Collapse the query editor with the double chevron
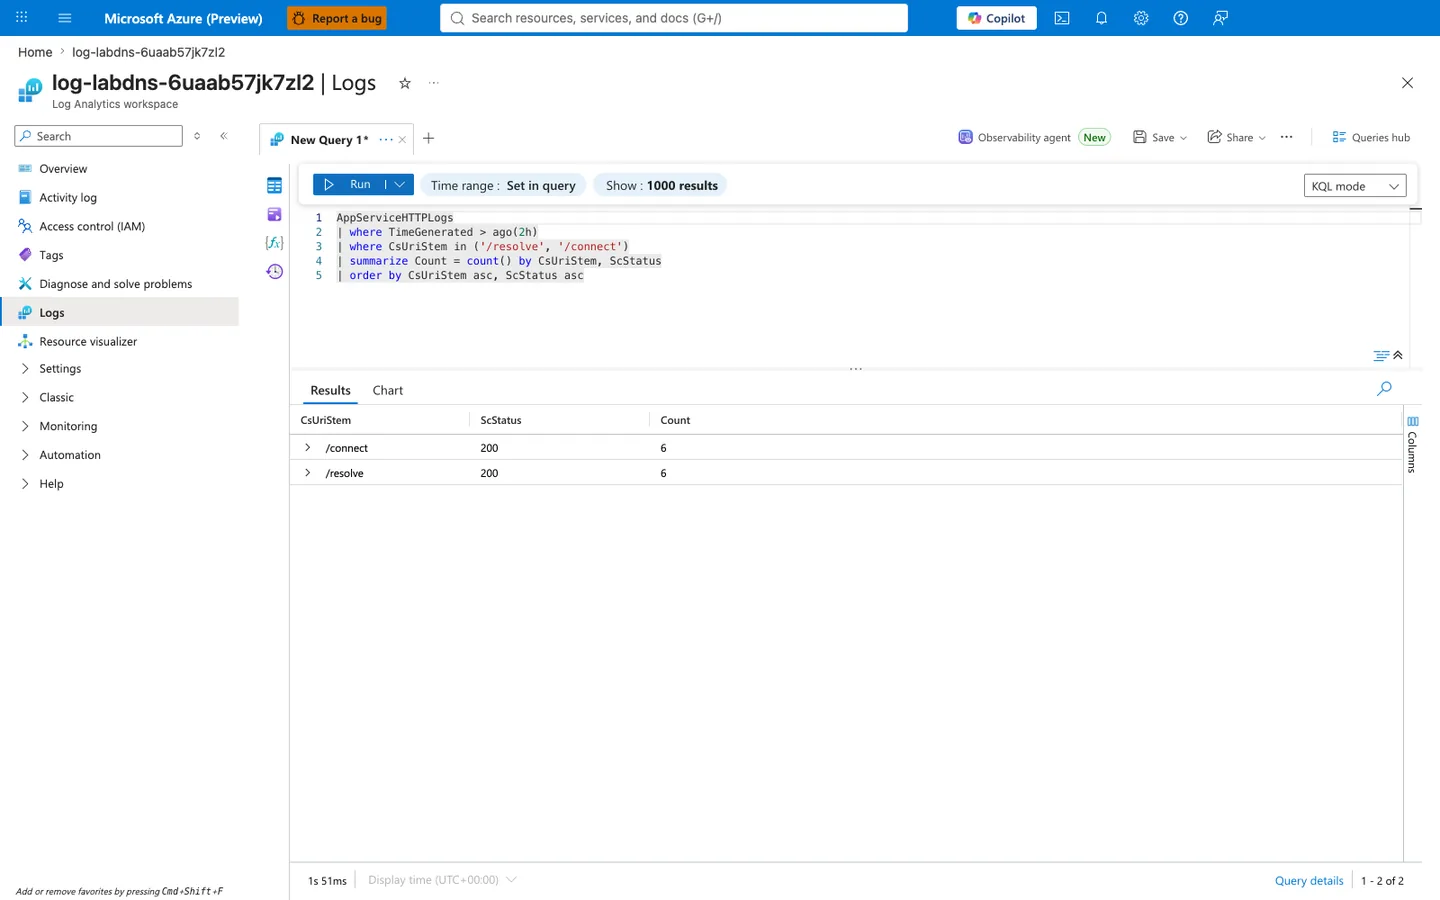 point(1398,356)
